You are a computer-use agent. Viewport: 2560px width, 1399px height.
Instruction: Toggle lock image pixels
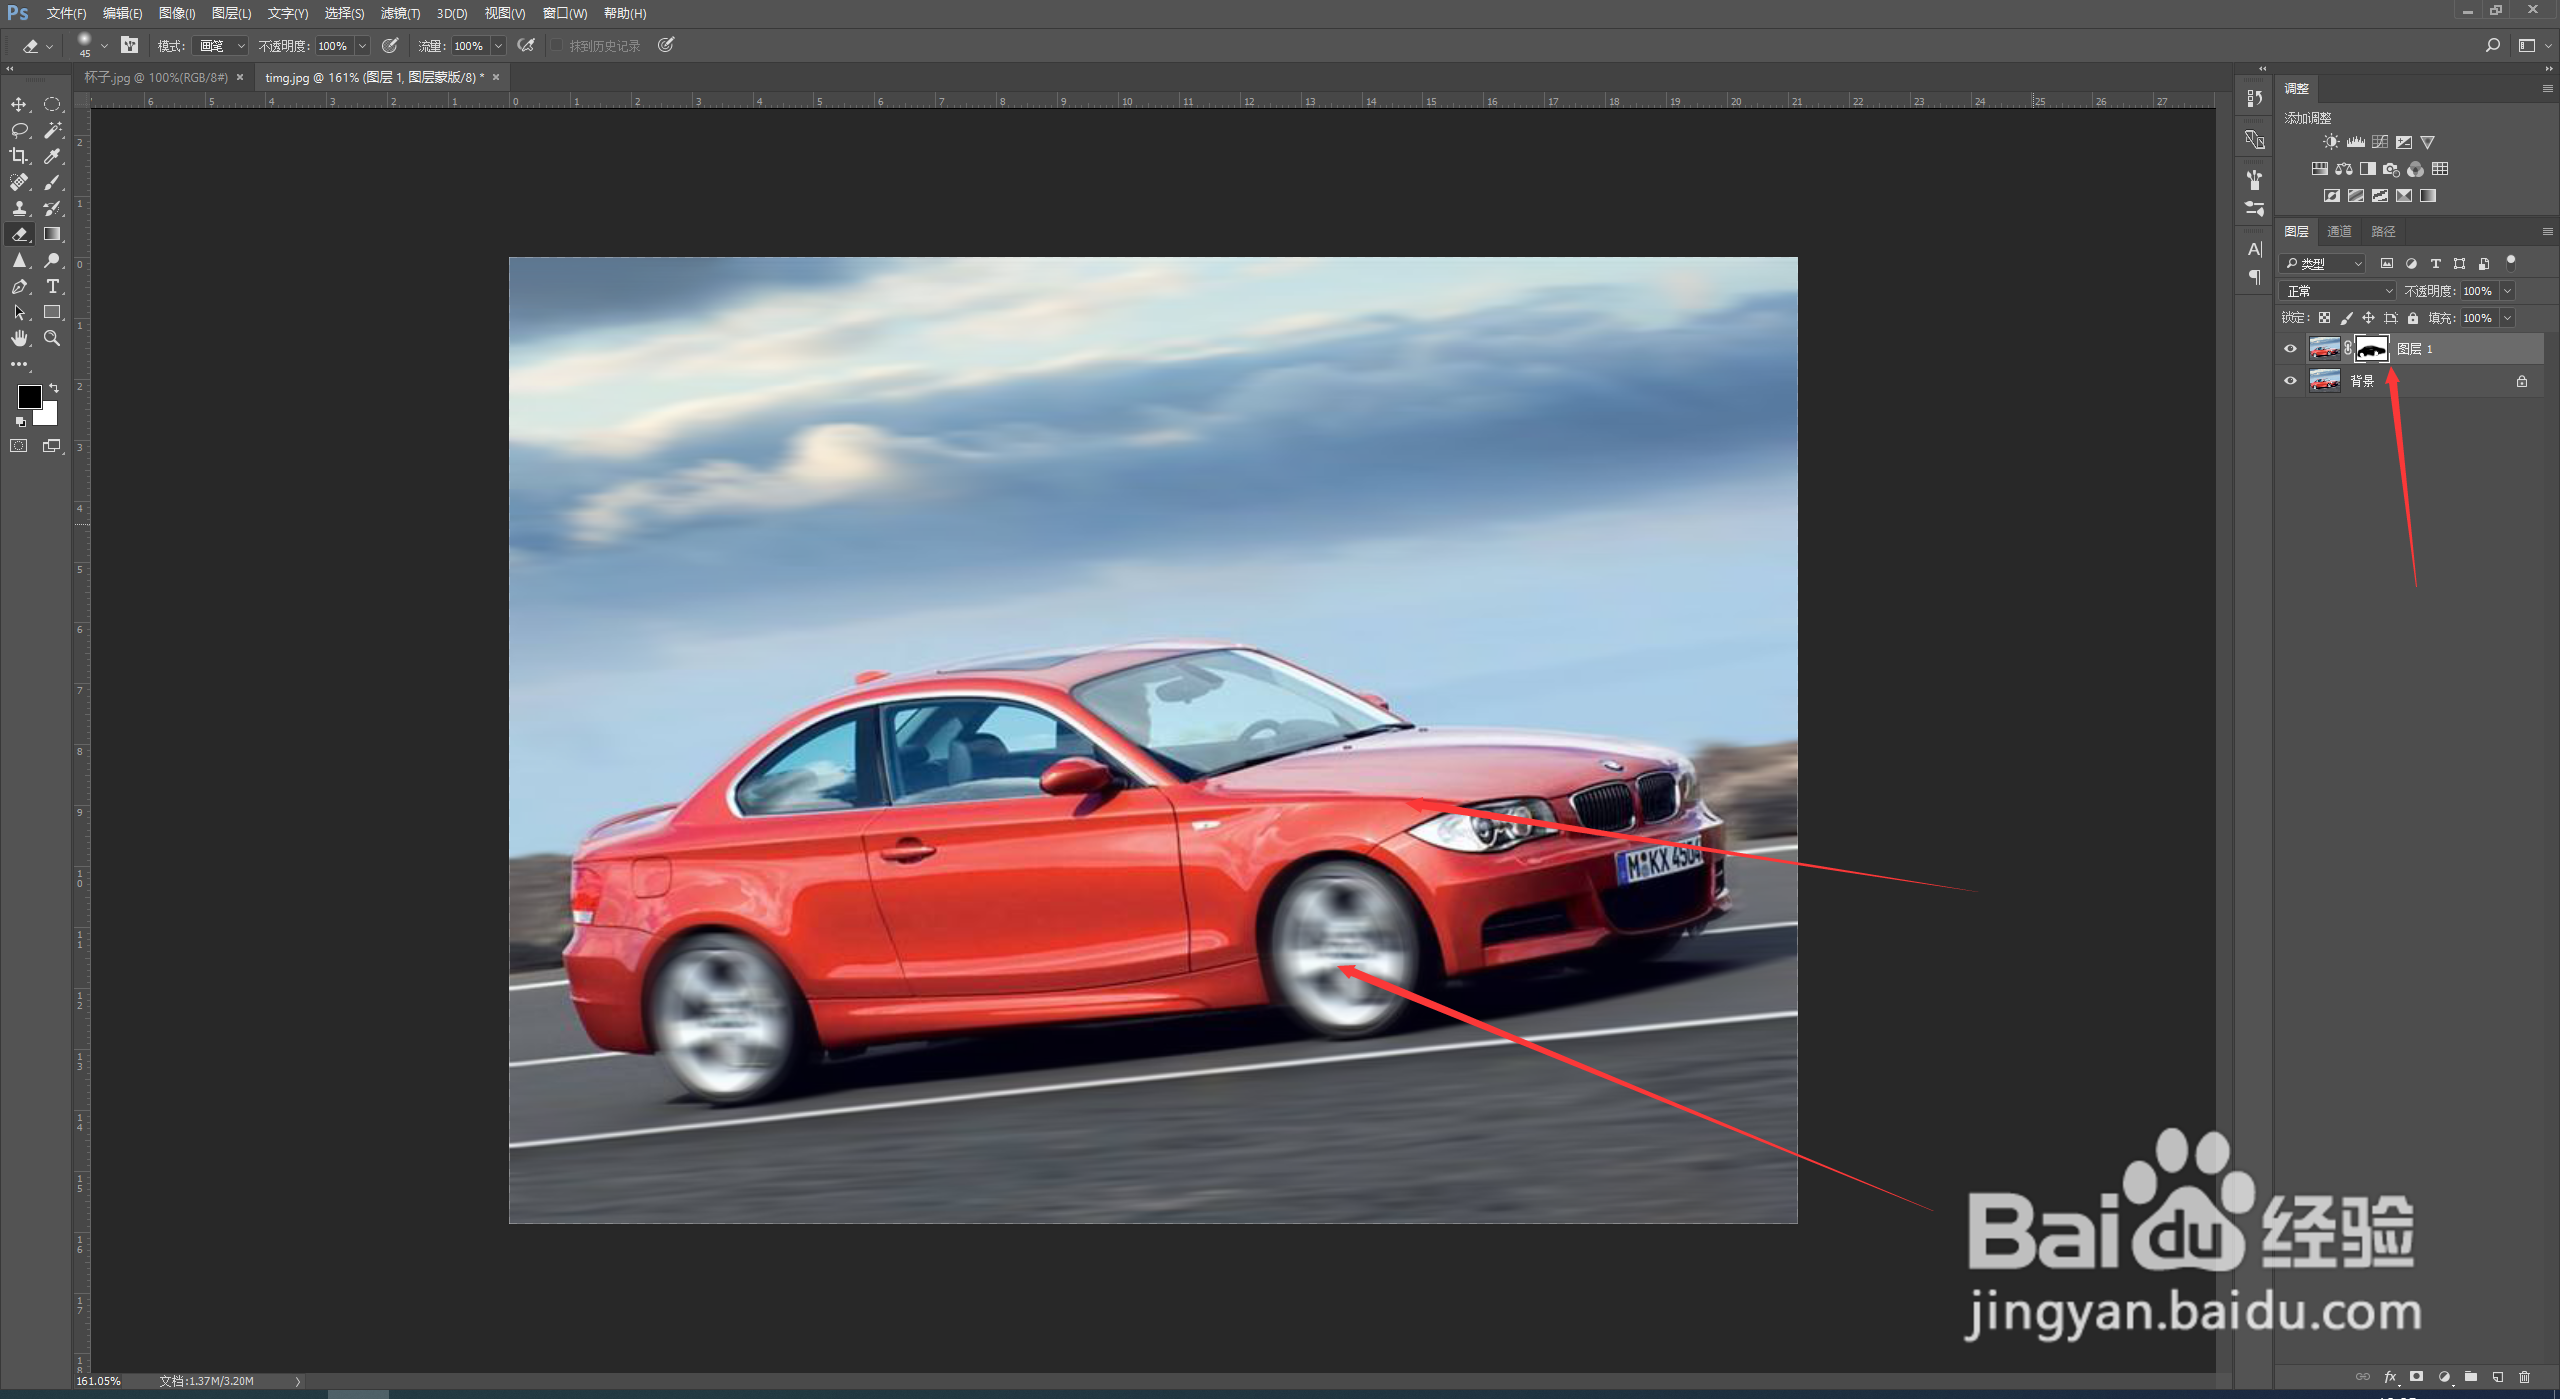(x=2346, y=318)
